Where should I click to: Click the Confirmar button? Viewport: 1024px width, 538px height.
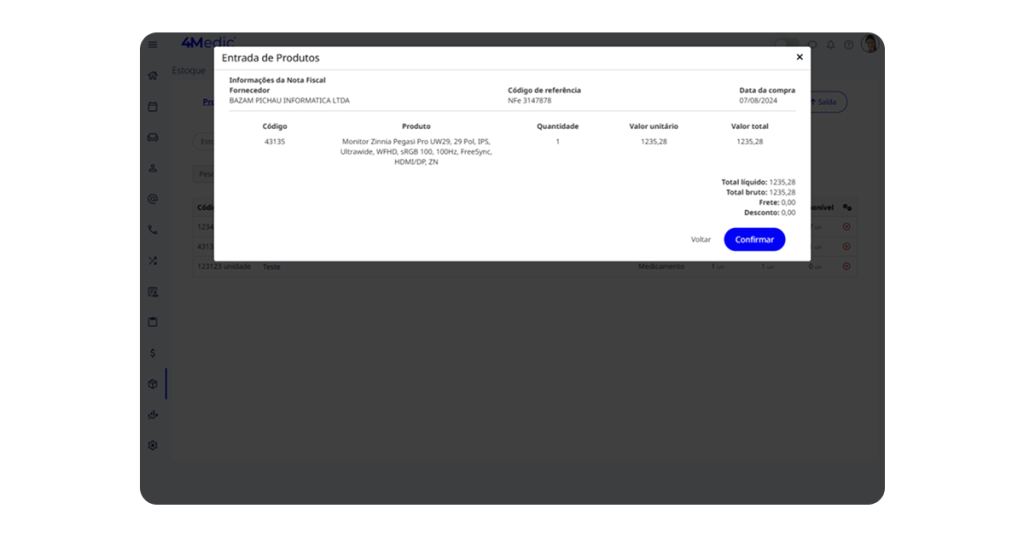point(754,240)
